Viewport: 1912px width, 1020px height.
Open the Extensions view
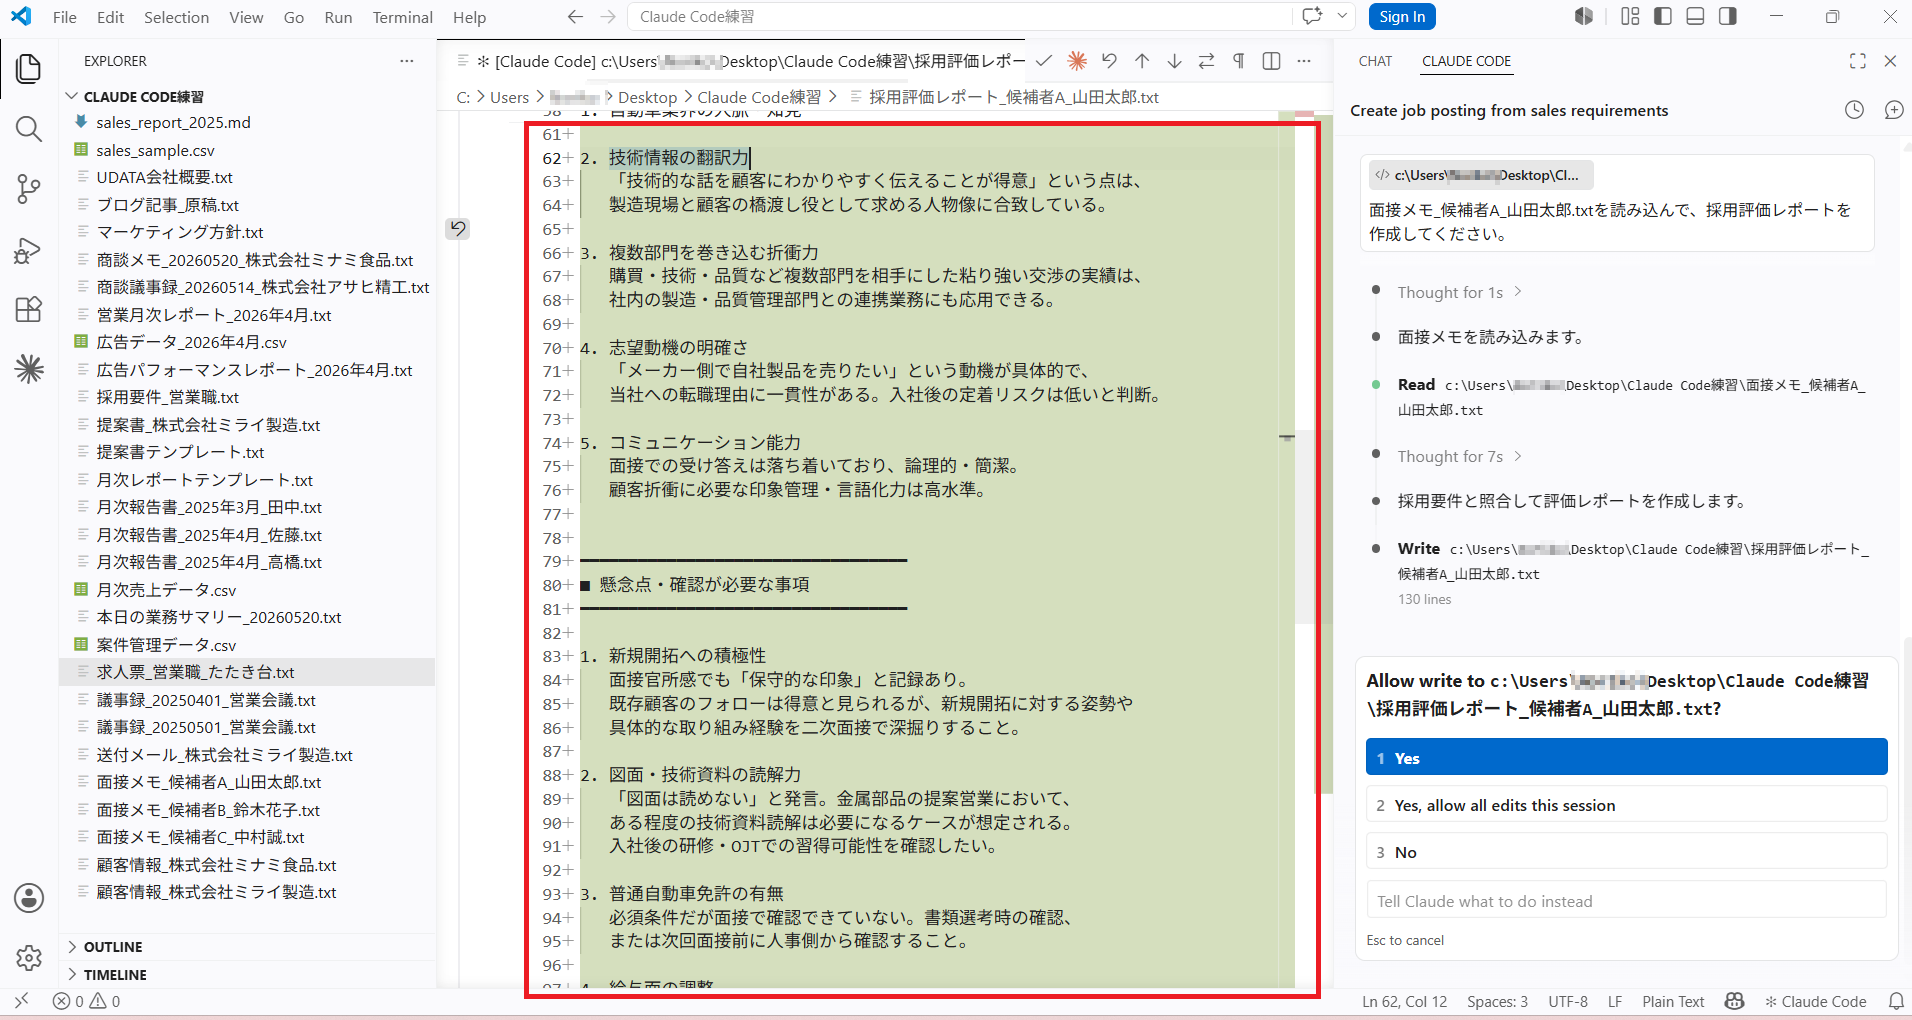(29, 309)
